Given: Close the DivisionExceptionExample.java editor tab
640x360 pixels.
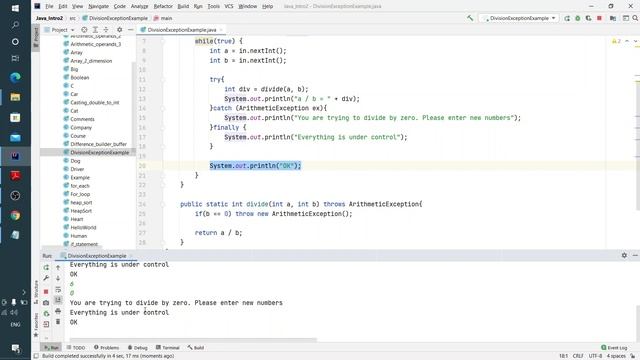Looking at the screenshot, I should pyautogui.click(x=221, y=30).
